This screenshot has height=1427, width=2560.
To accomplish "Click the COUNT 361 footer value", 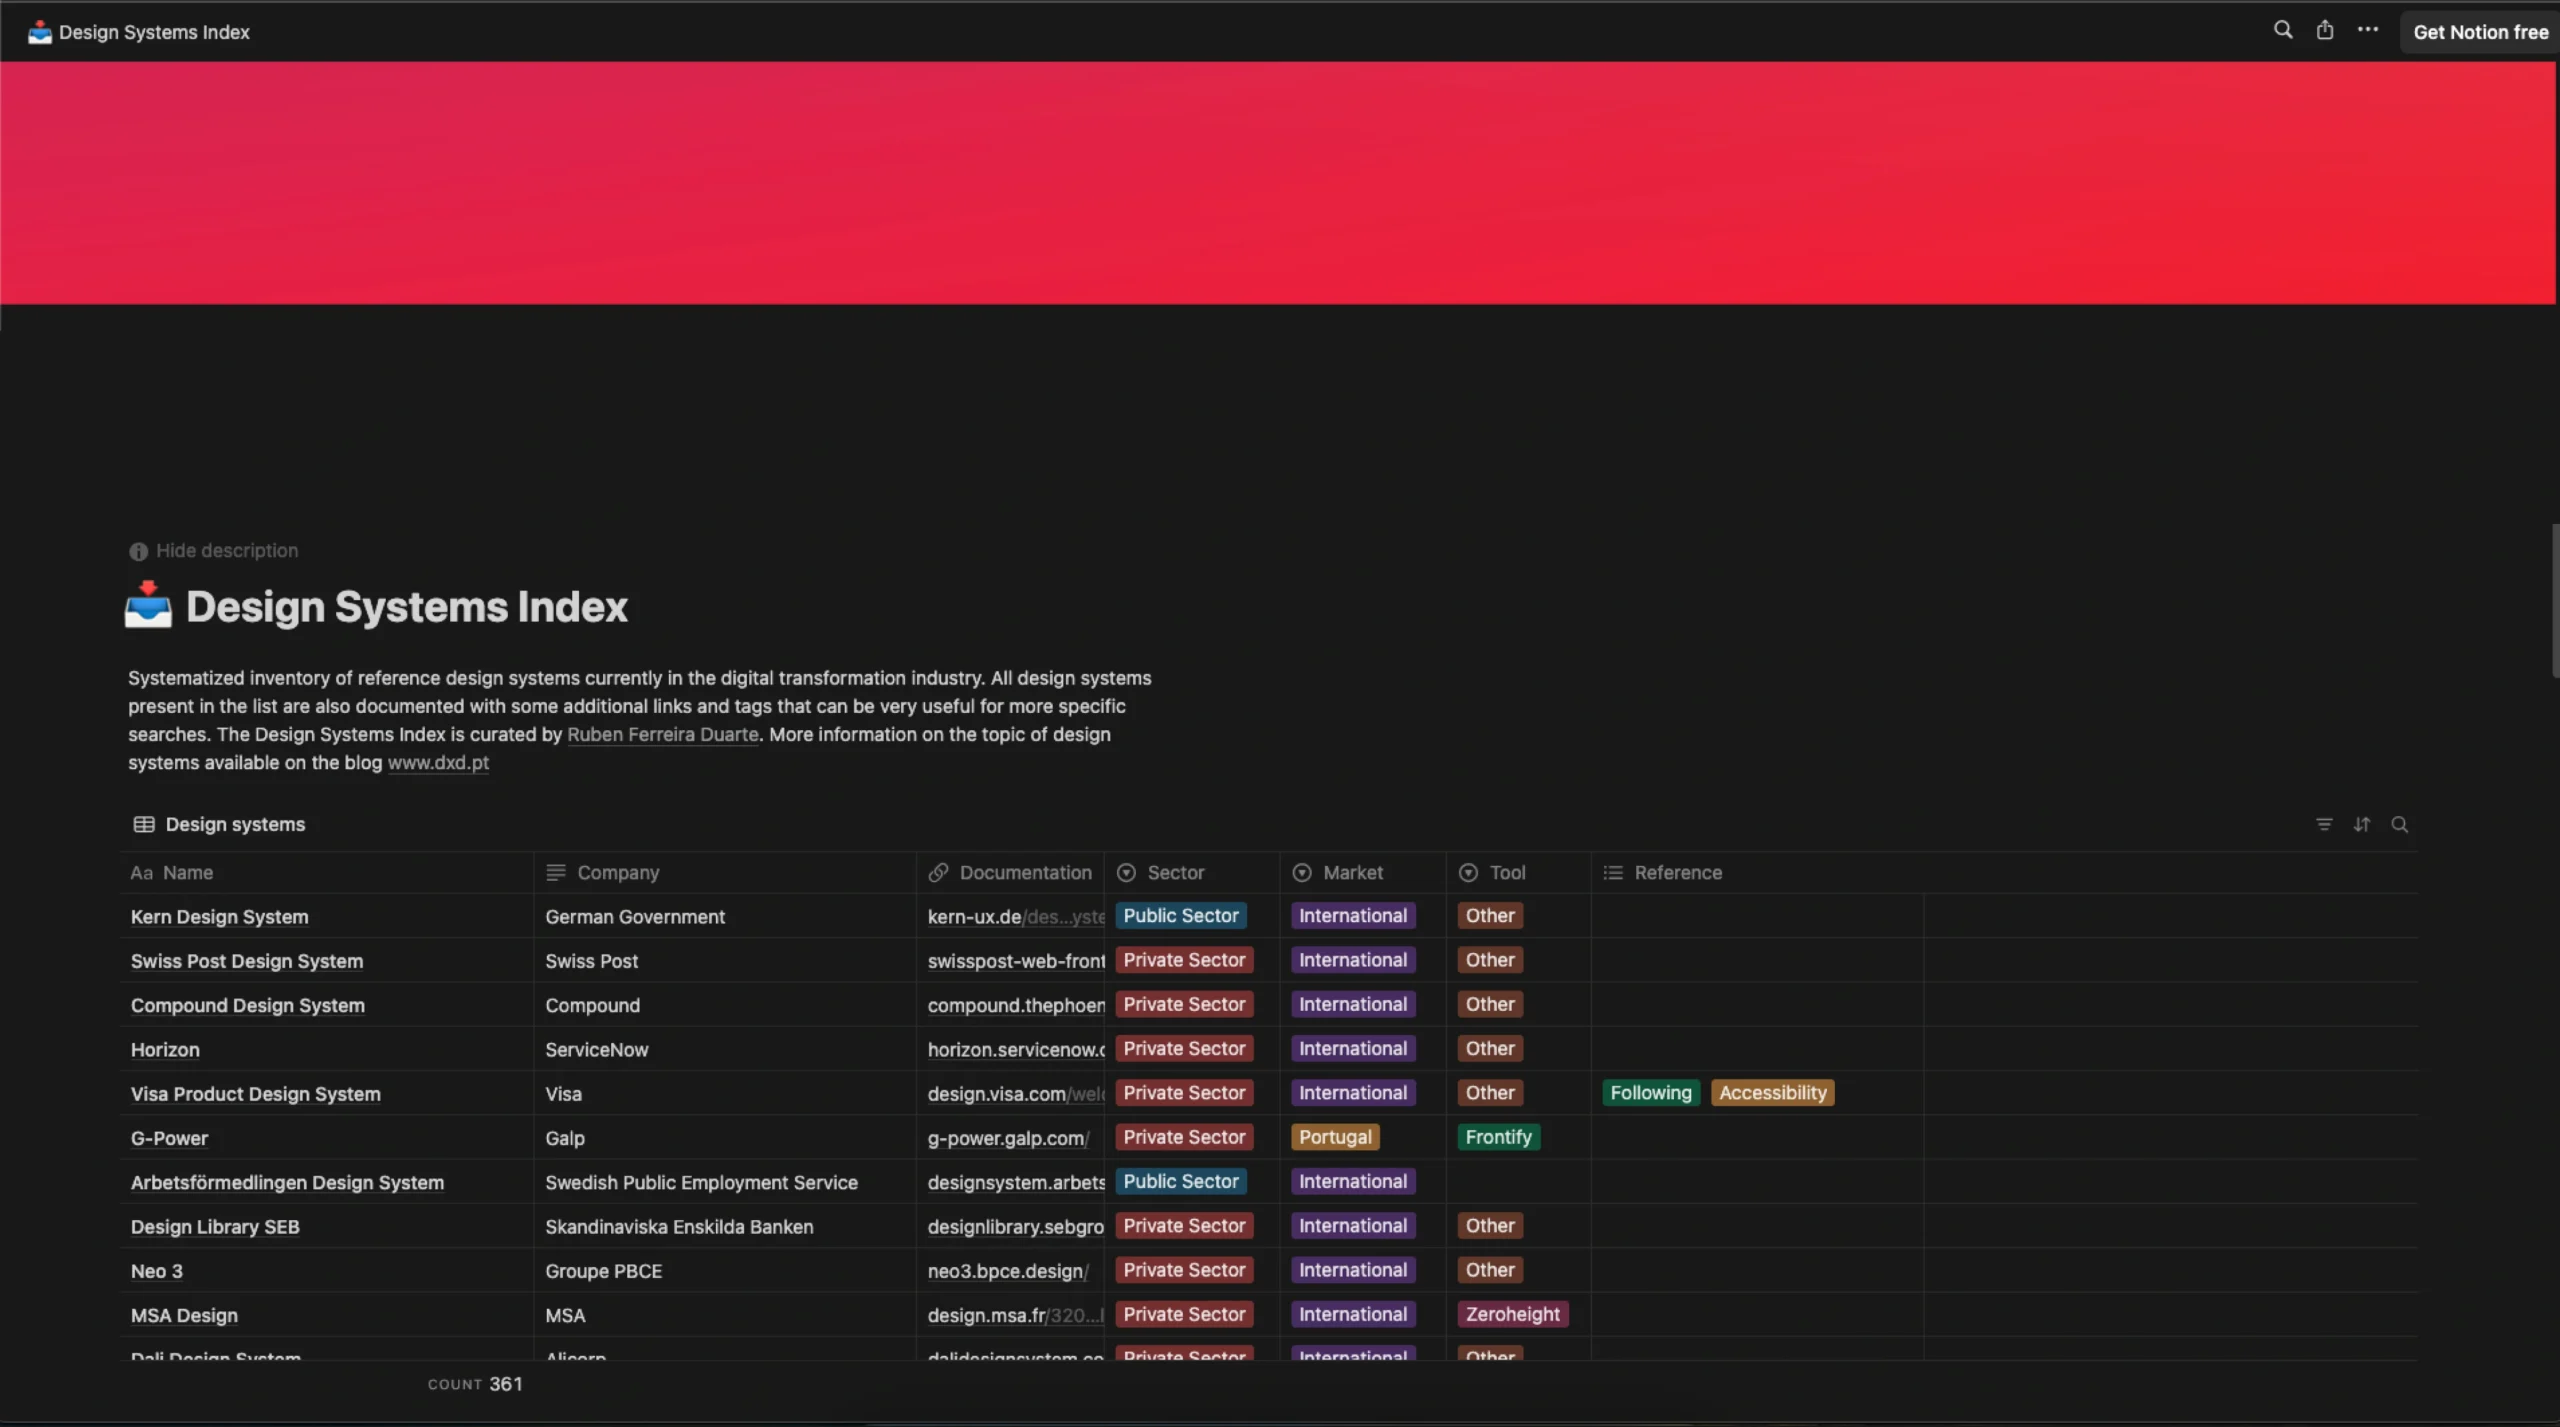I will pyautogui.click(x=475, y=1383).
